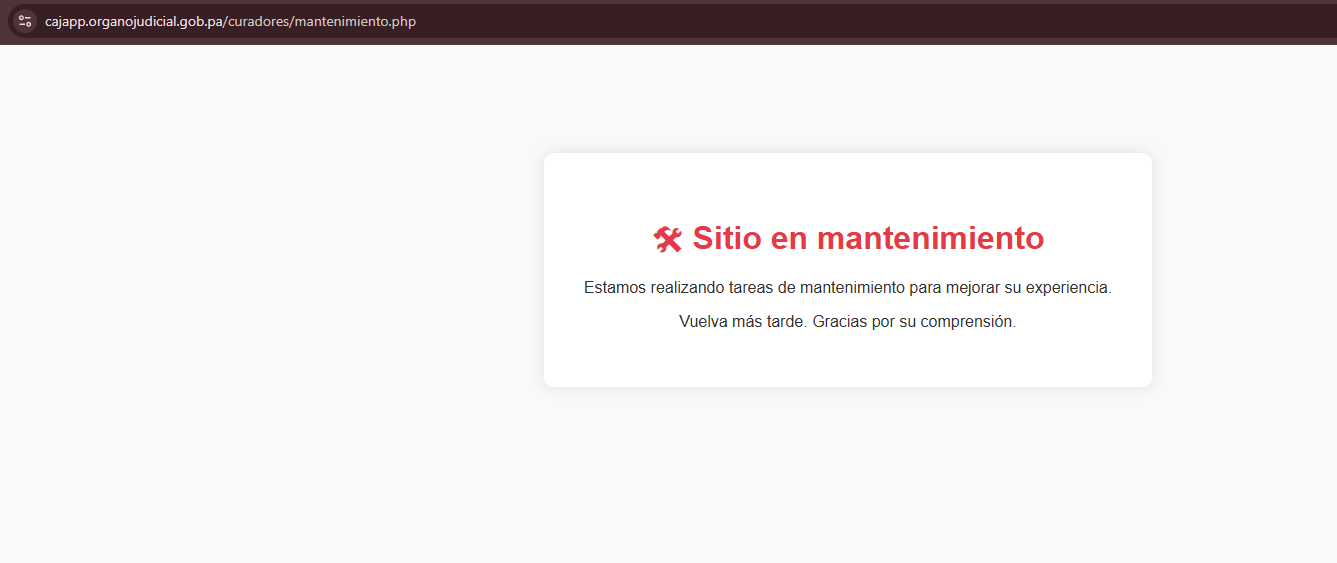Click the hammer and wrench maintenance icon
The width and height of the screenshot is (1337, 563).
667,239
